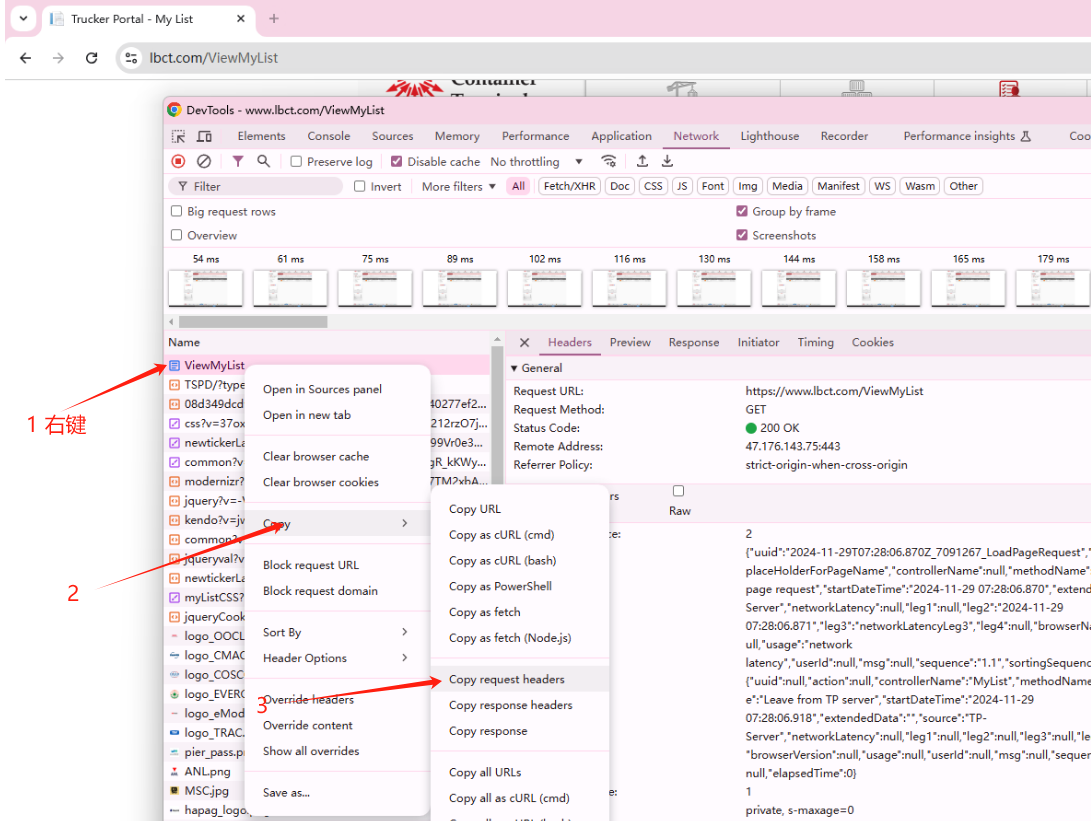The height and width of the screenshot is (821, 1091).
Task: Uncheck Group by frame
Action: [742, 211]
